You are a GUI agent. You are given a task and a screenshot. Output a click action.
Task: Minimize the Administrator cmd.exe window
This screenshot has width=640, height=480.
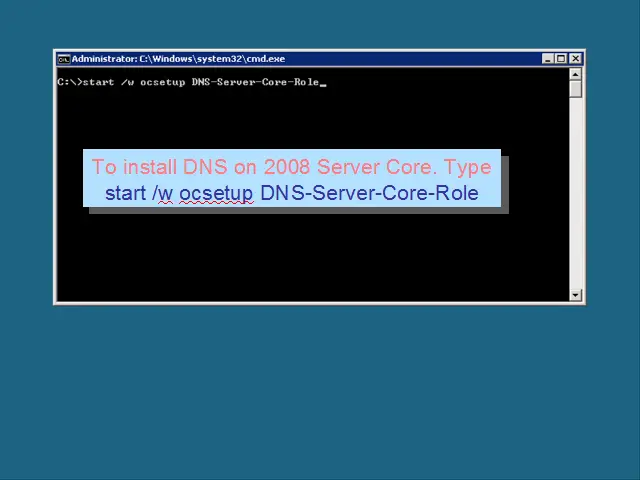coord(547,59)
